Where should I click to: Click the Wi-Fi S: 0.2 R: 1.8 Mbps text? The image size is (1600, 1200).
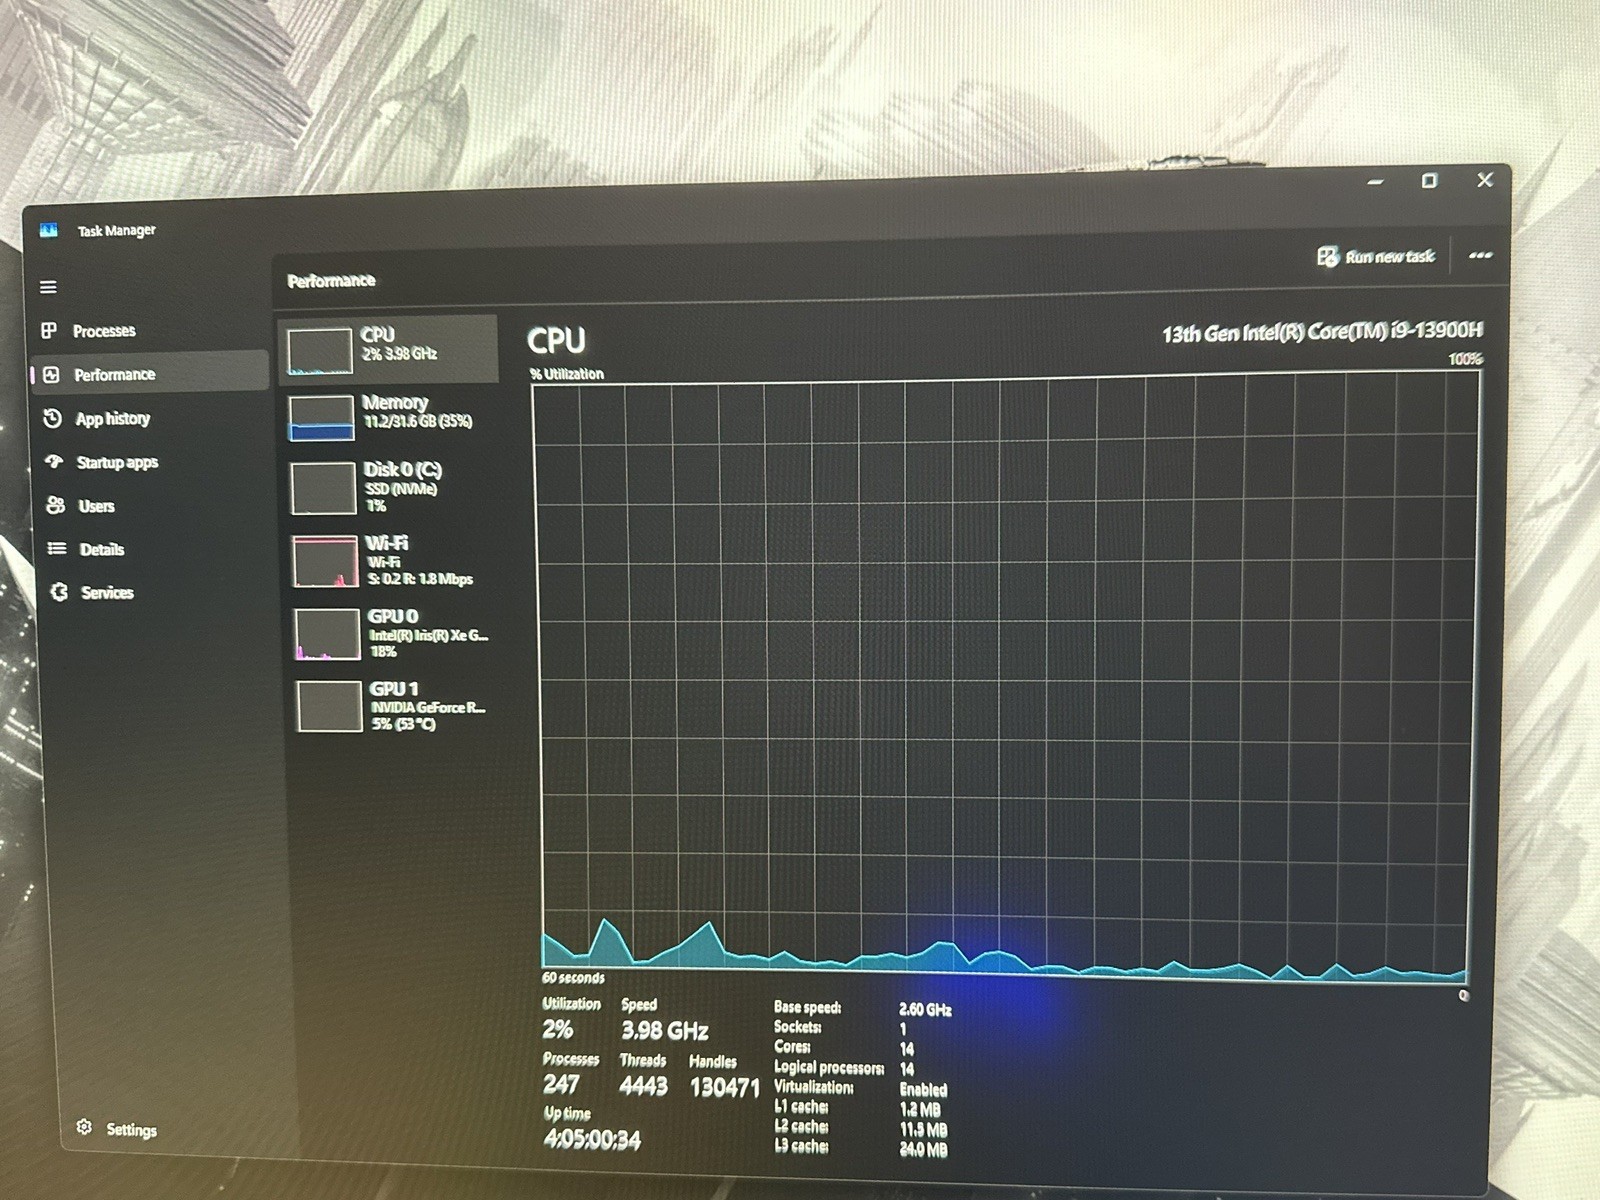pos(420,579)
